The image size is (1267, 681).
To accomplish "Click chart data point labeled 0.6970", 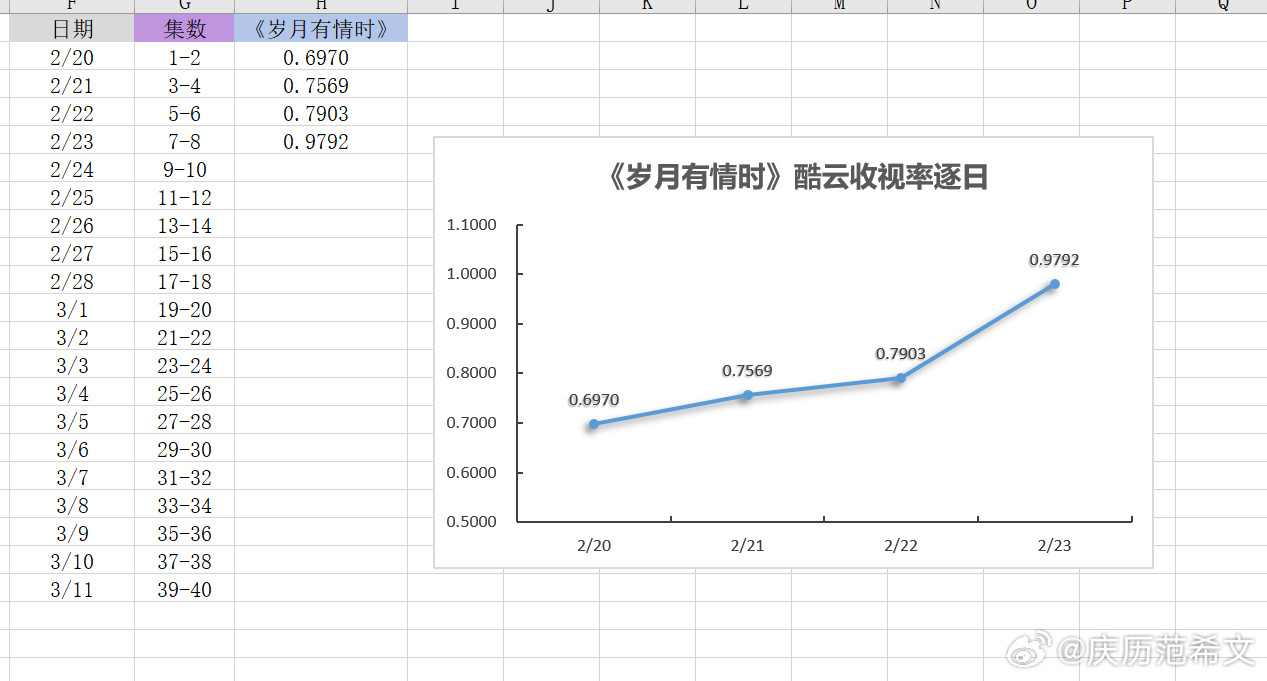I will (x=594, y=424).
